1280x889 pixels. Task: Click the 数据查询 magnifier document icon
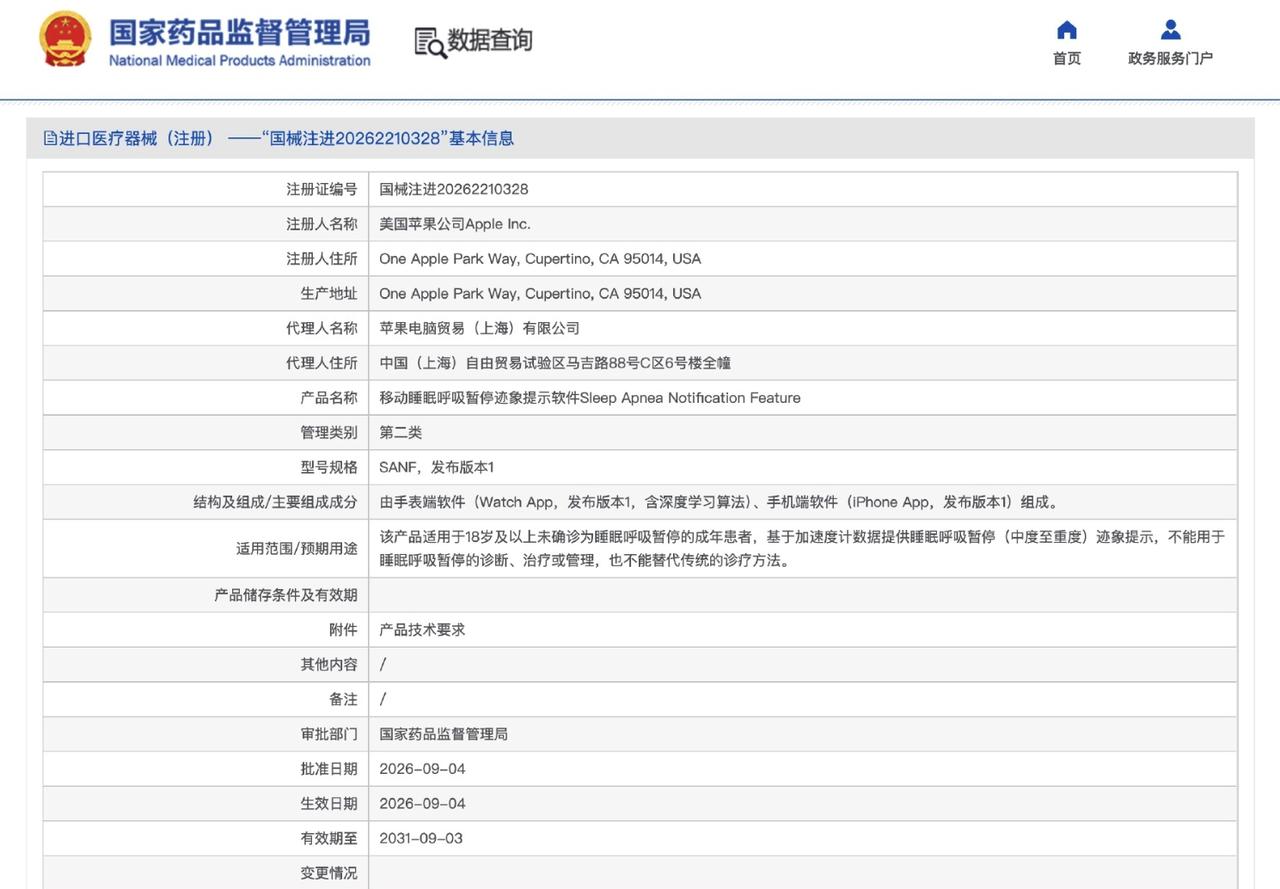[430, 42]
